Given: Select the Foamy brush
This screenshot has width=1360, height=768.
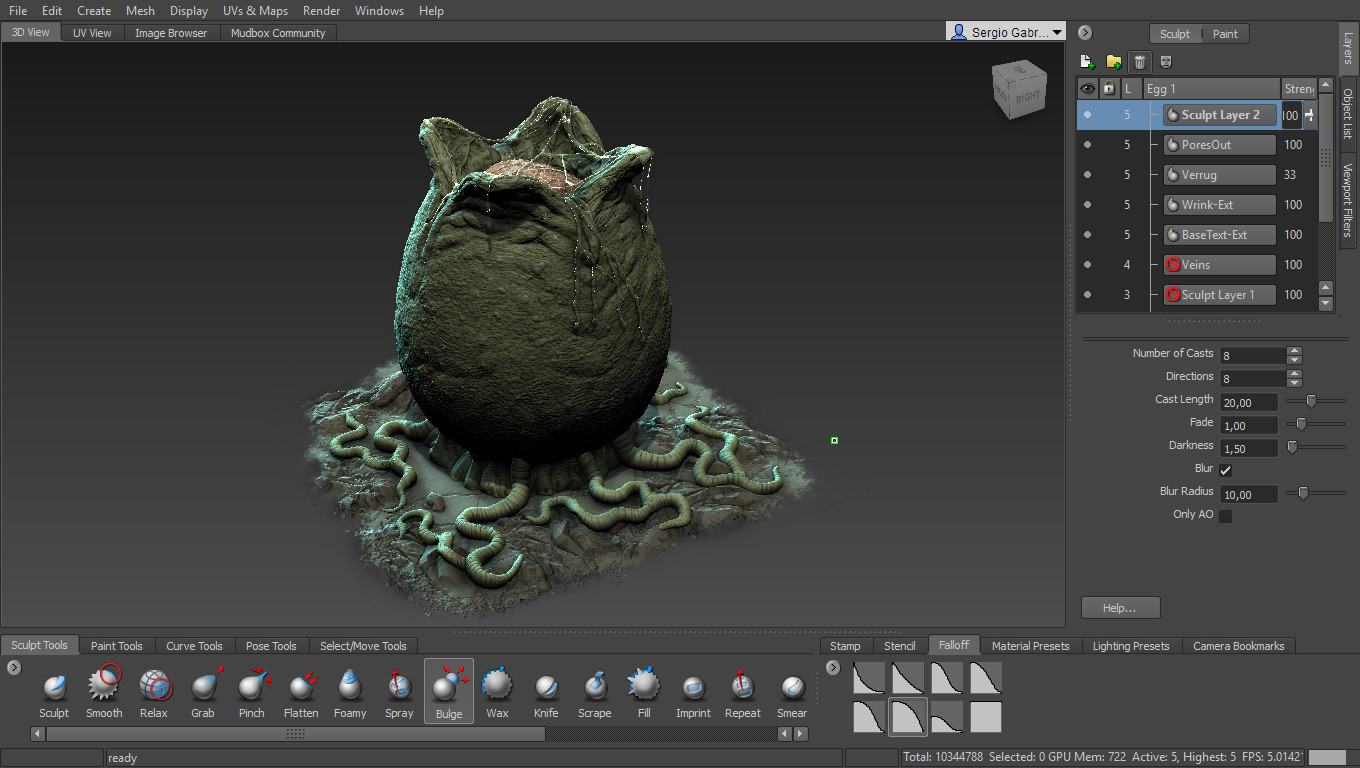Looking at the screenshot, I should point(350,692).
